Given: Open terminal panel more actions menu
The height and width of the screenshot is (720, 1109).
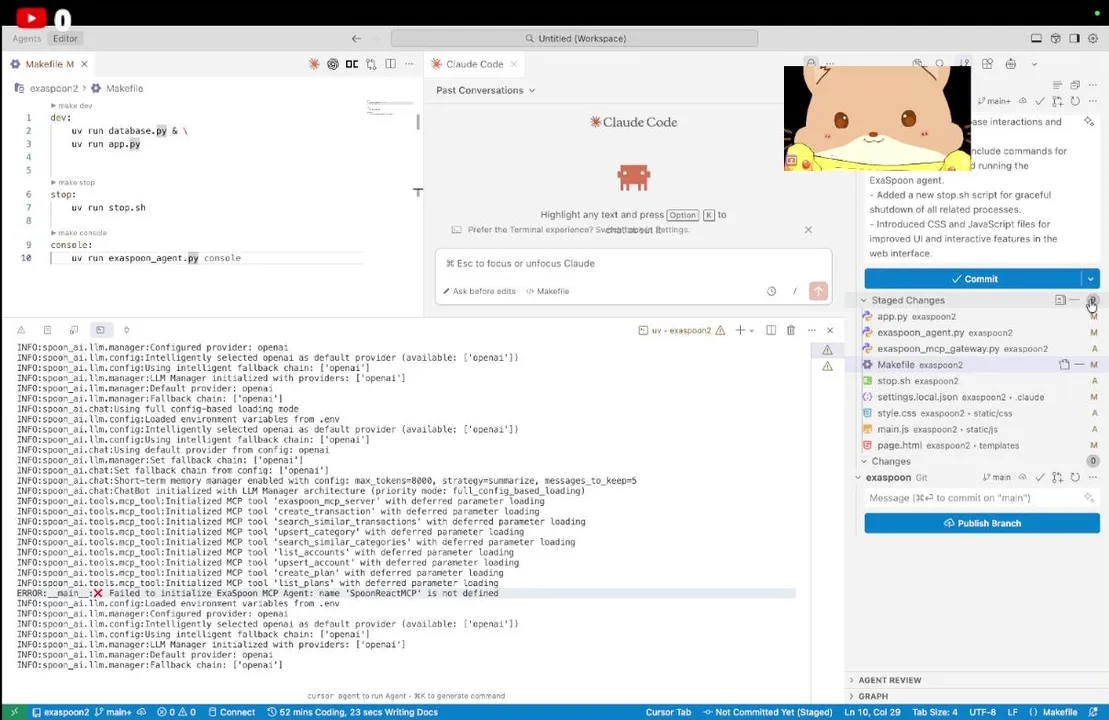Looking at the screenshot, I should pos(811,330).
